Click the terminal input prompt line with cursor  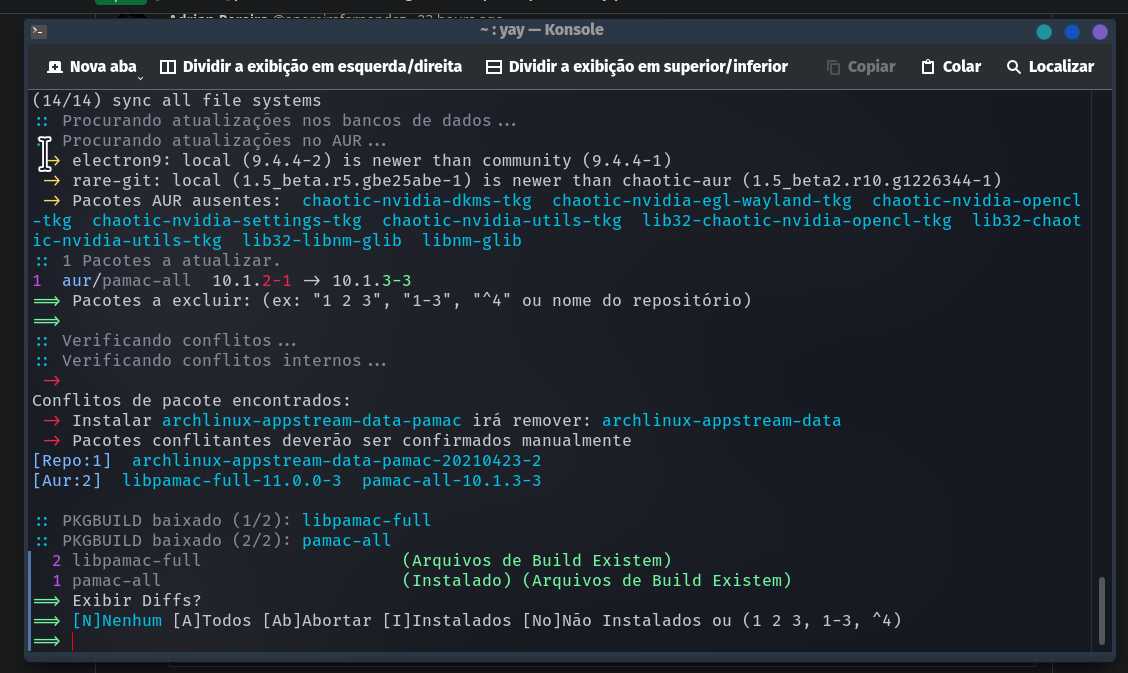[561, 641]
